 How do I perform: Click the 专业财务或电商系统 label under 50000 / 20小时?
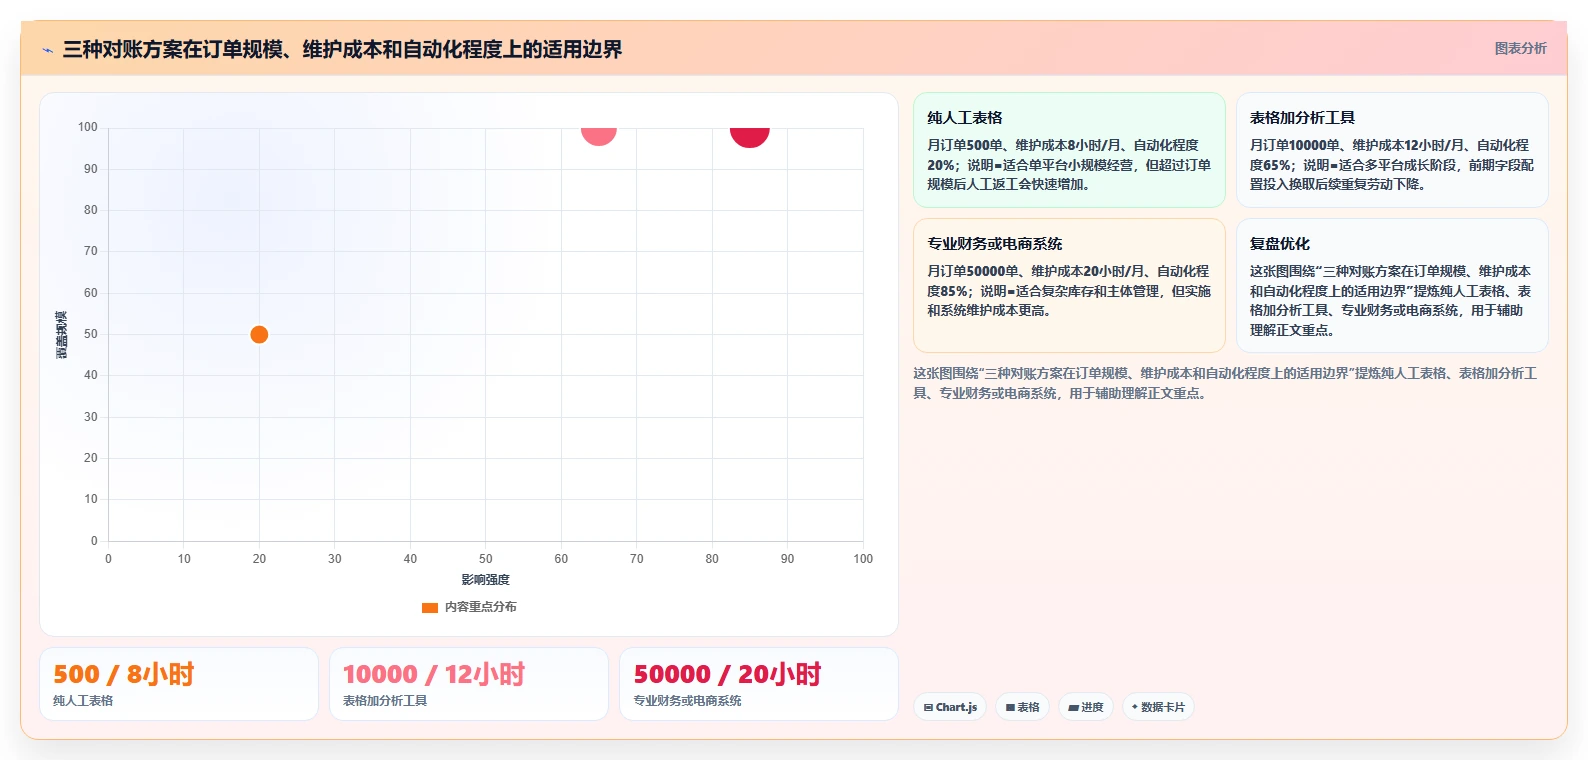(687, 701)
